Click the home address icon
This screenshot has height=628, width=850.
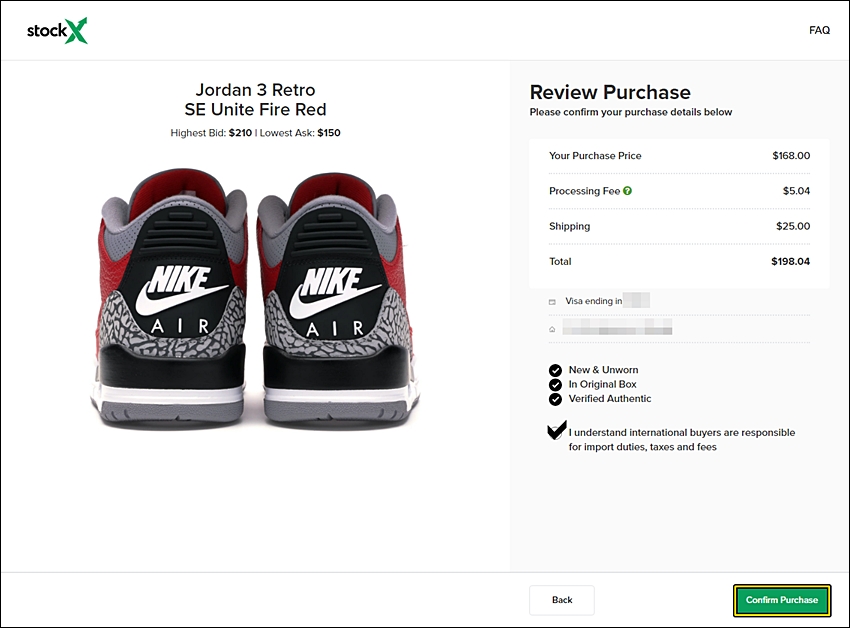552,329
